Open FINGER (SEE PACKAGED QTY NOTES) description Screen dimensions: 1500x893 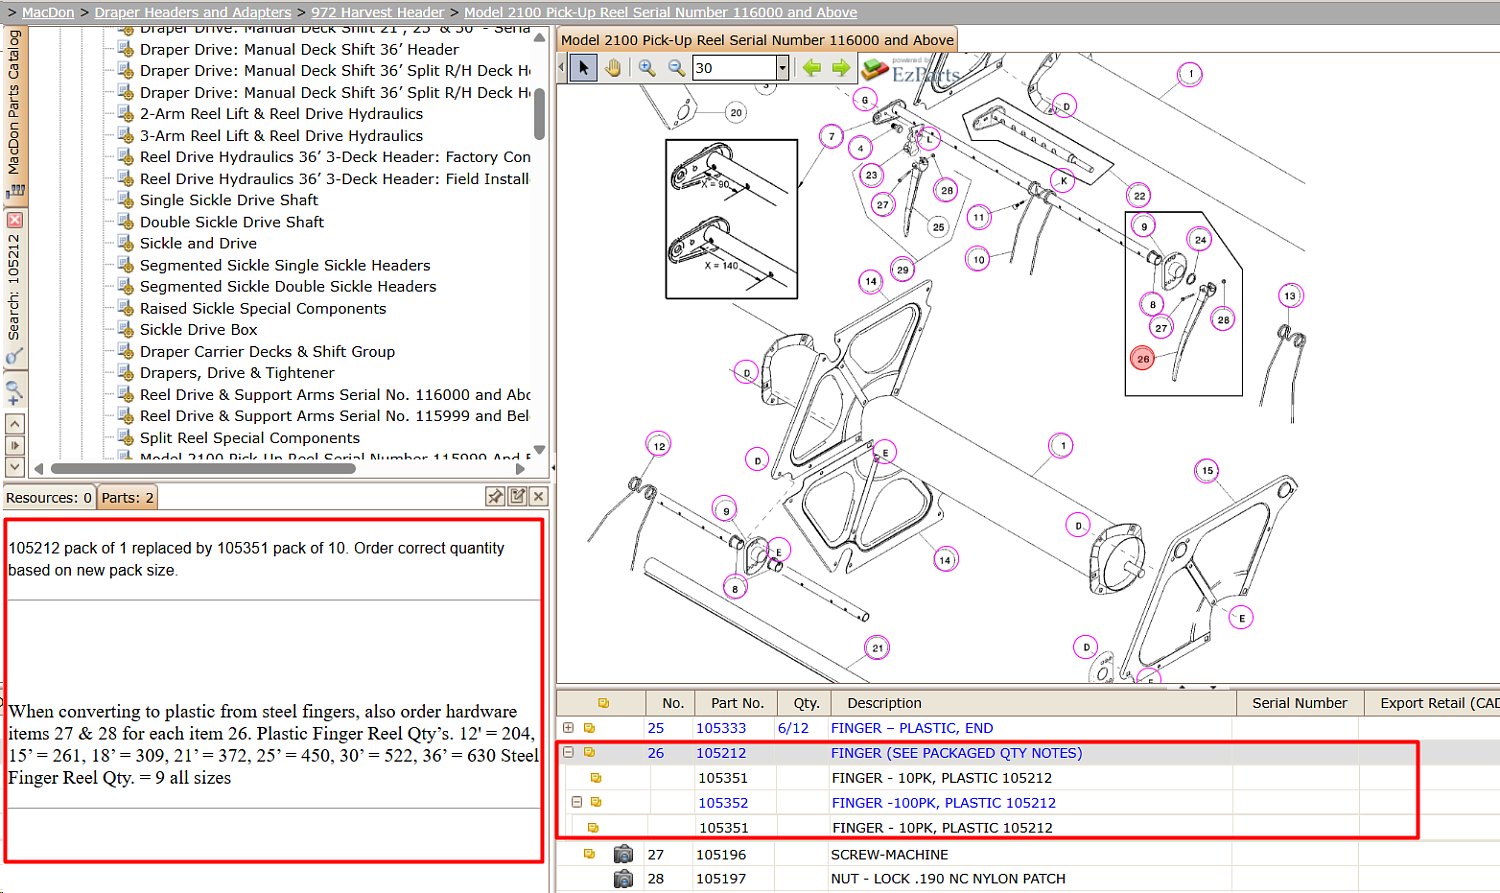click(956, 753)
